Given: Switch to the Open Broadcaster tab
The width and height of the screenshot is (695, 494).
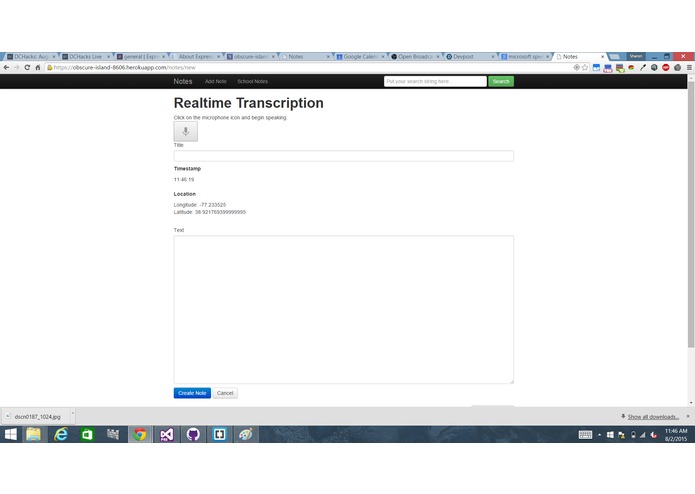Looking at the screenshot, I should [x=415, y=57].
